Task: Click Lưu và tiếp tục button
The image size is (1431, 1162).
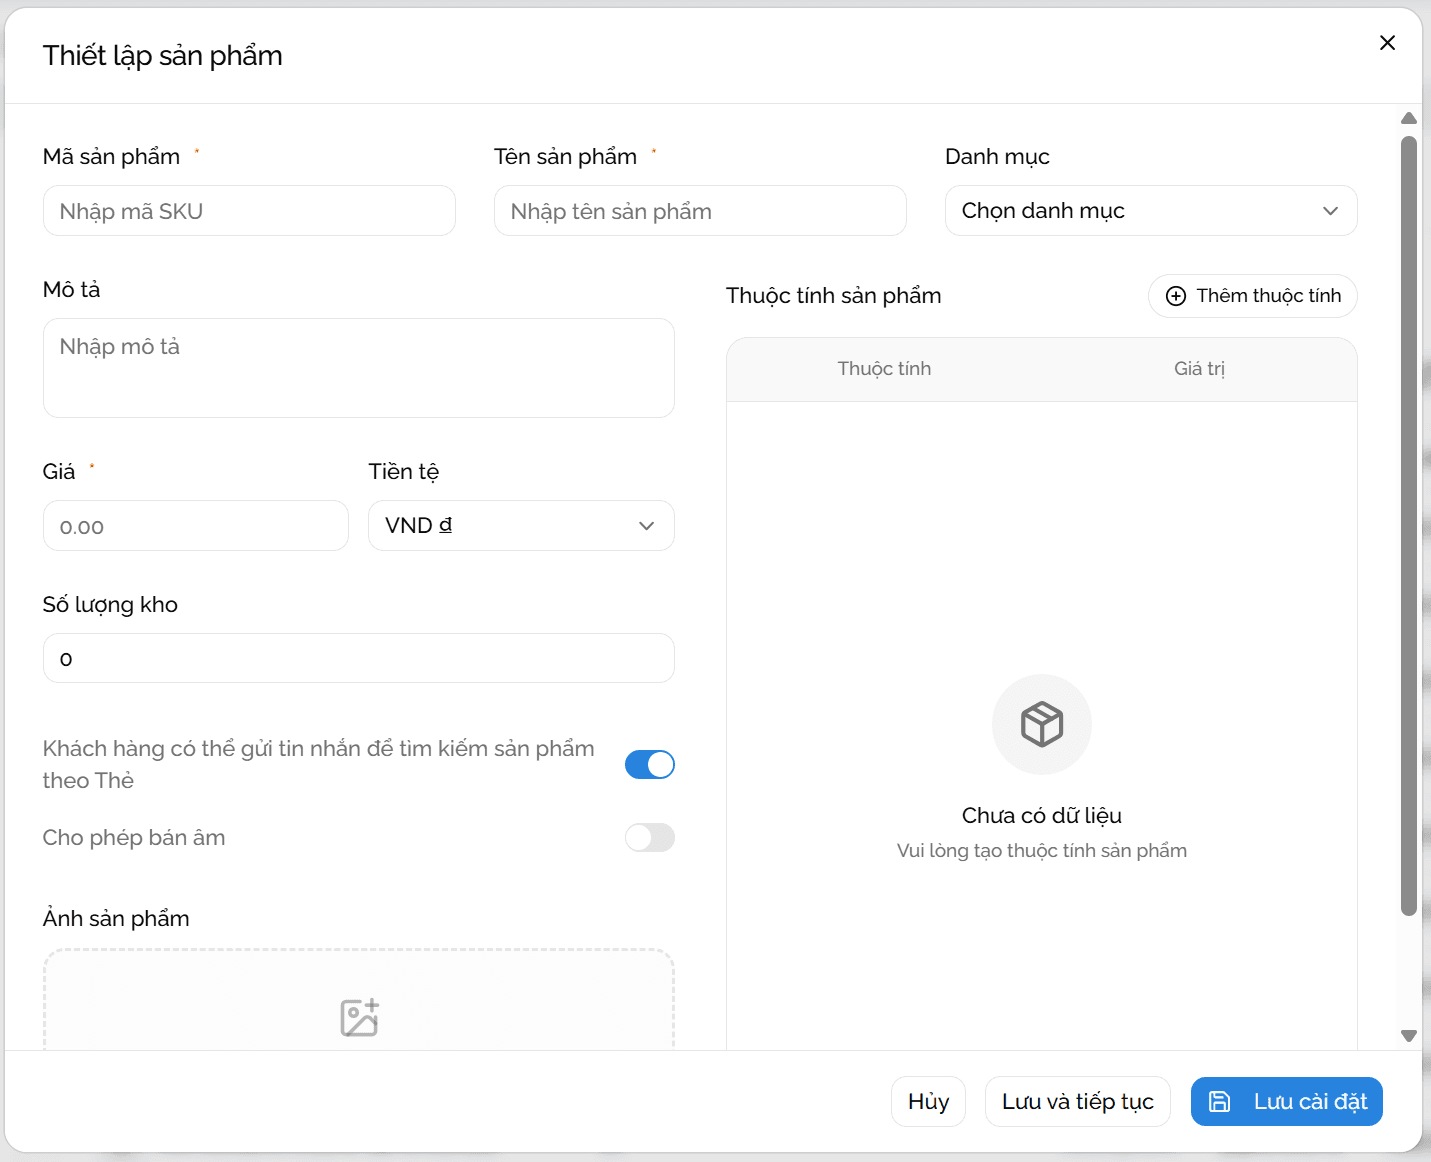Action: (x=1078, y=1102)
